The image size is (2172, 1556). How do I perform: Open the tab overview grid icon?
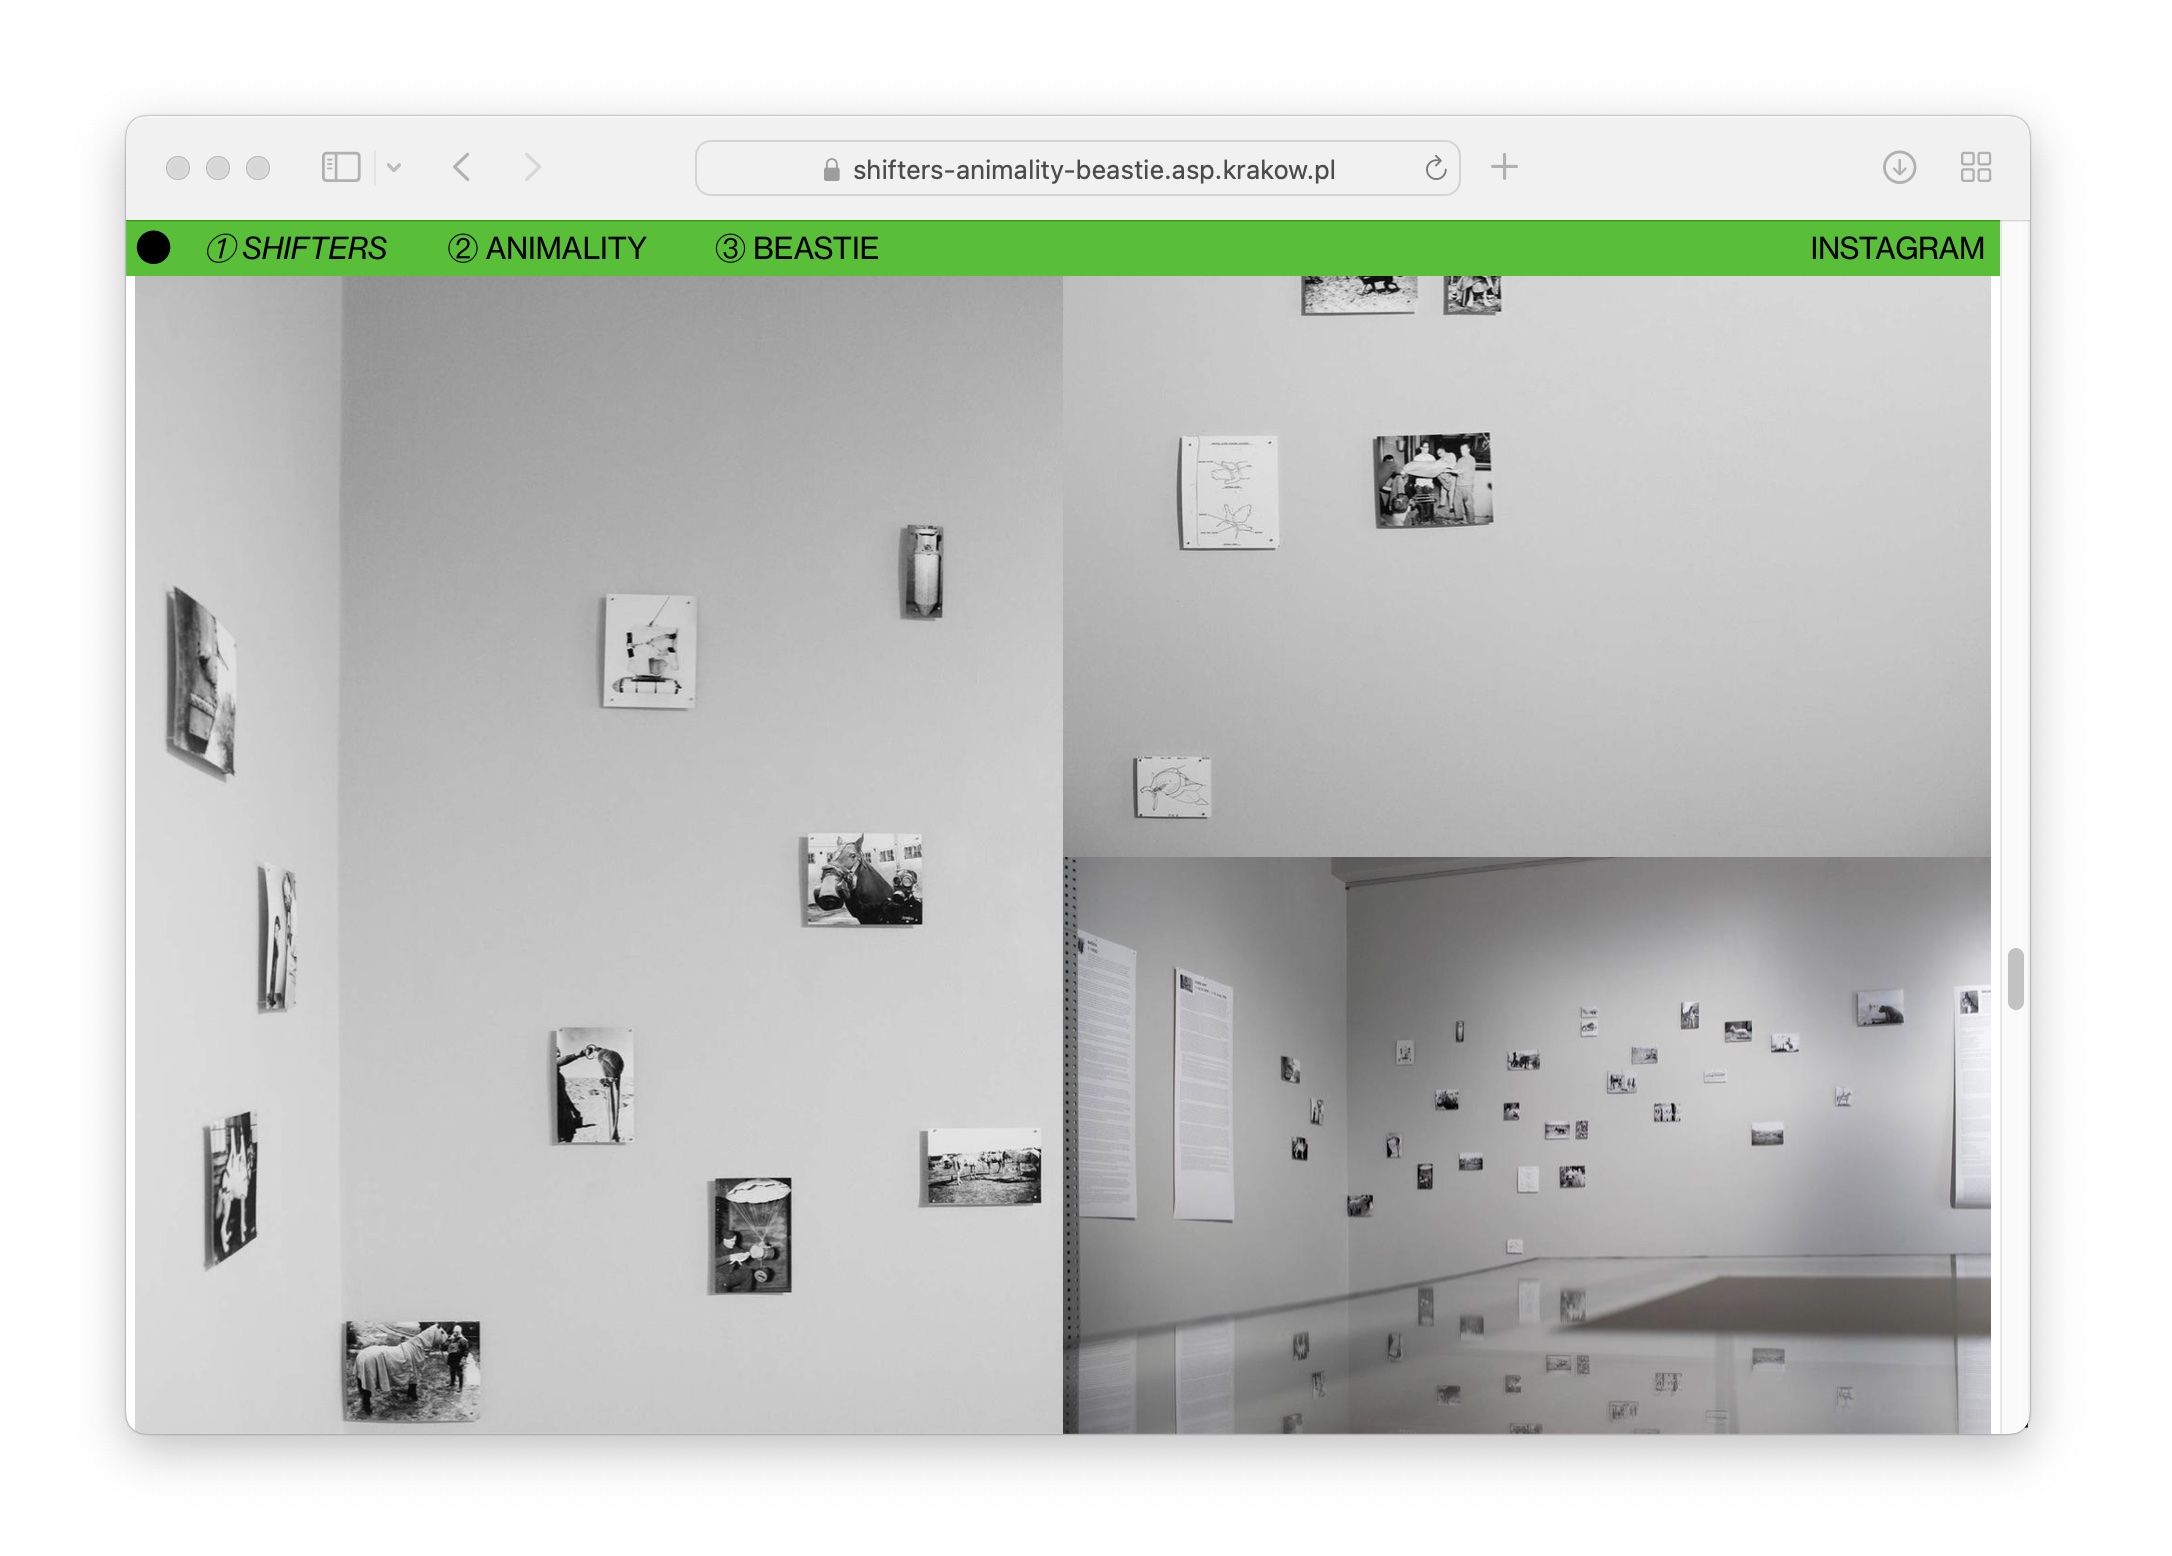[x=1975, y=167]
